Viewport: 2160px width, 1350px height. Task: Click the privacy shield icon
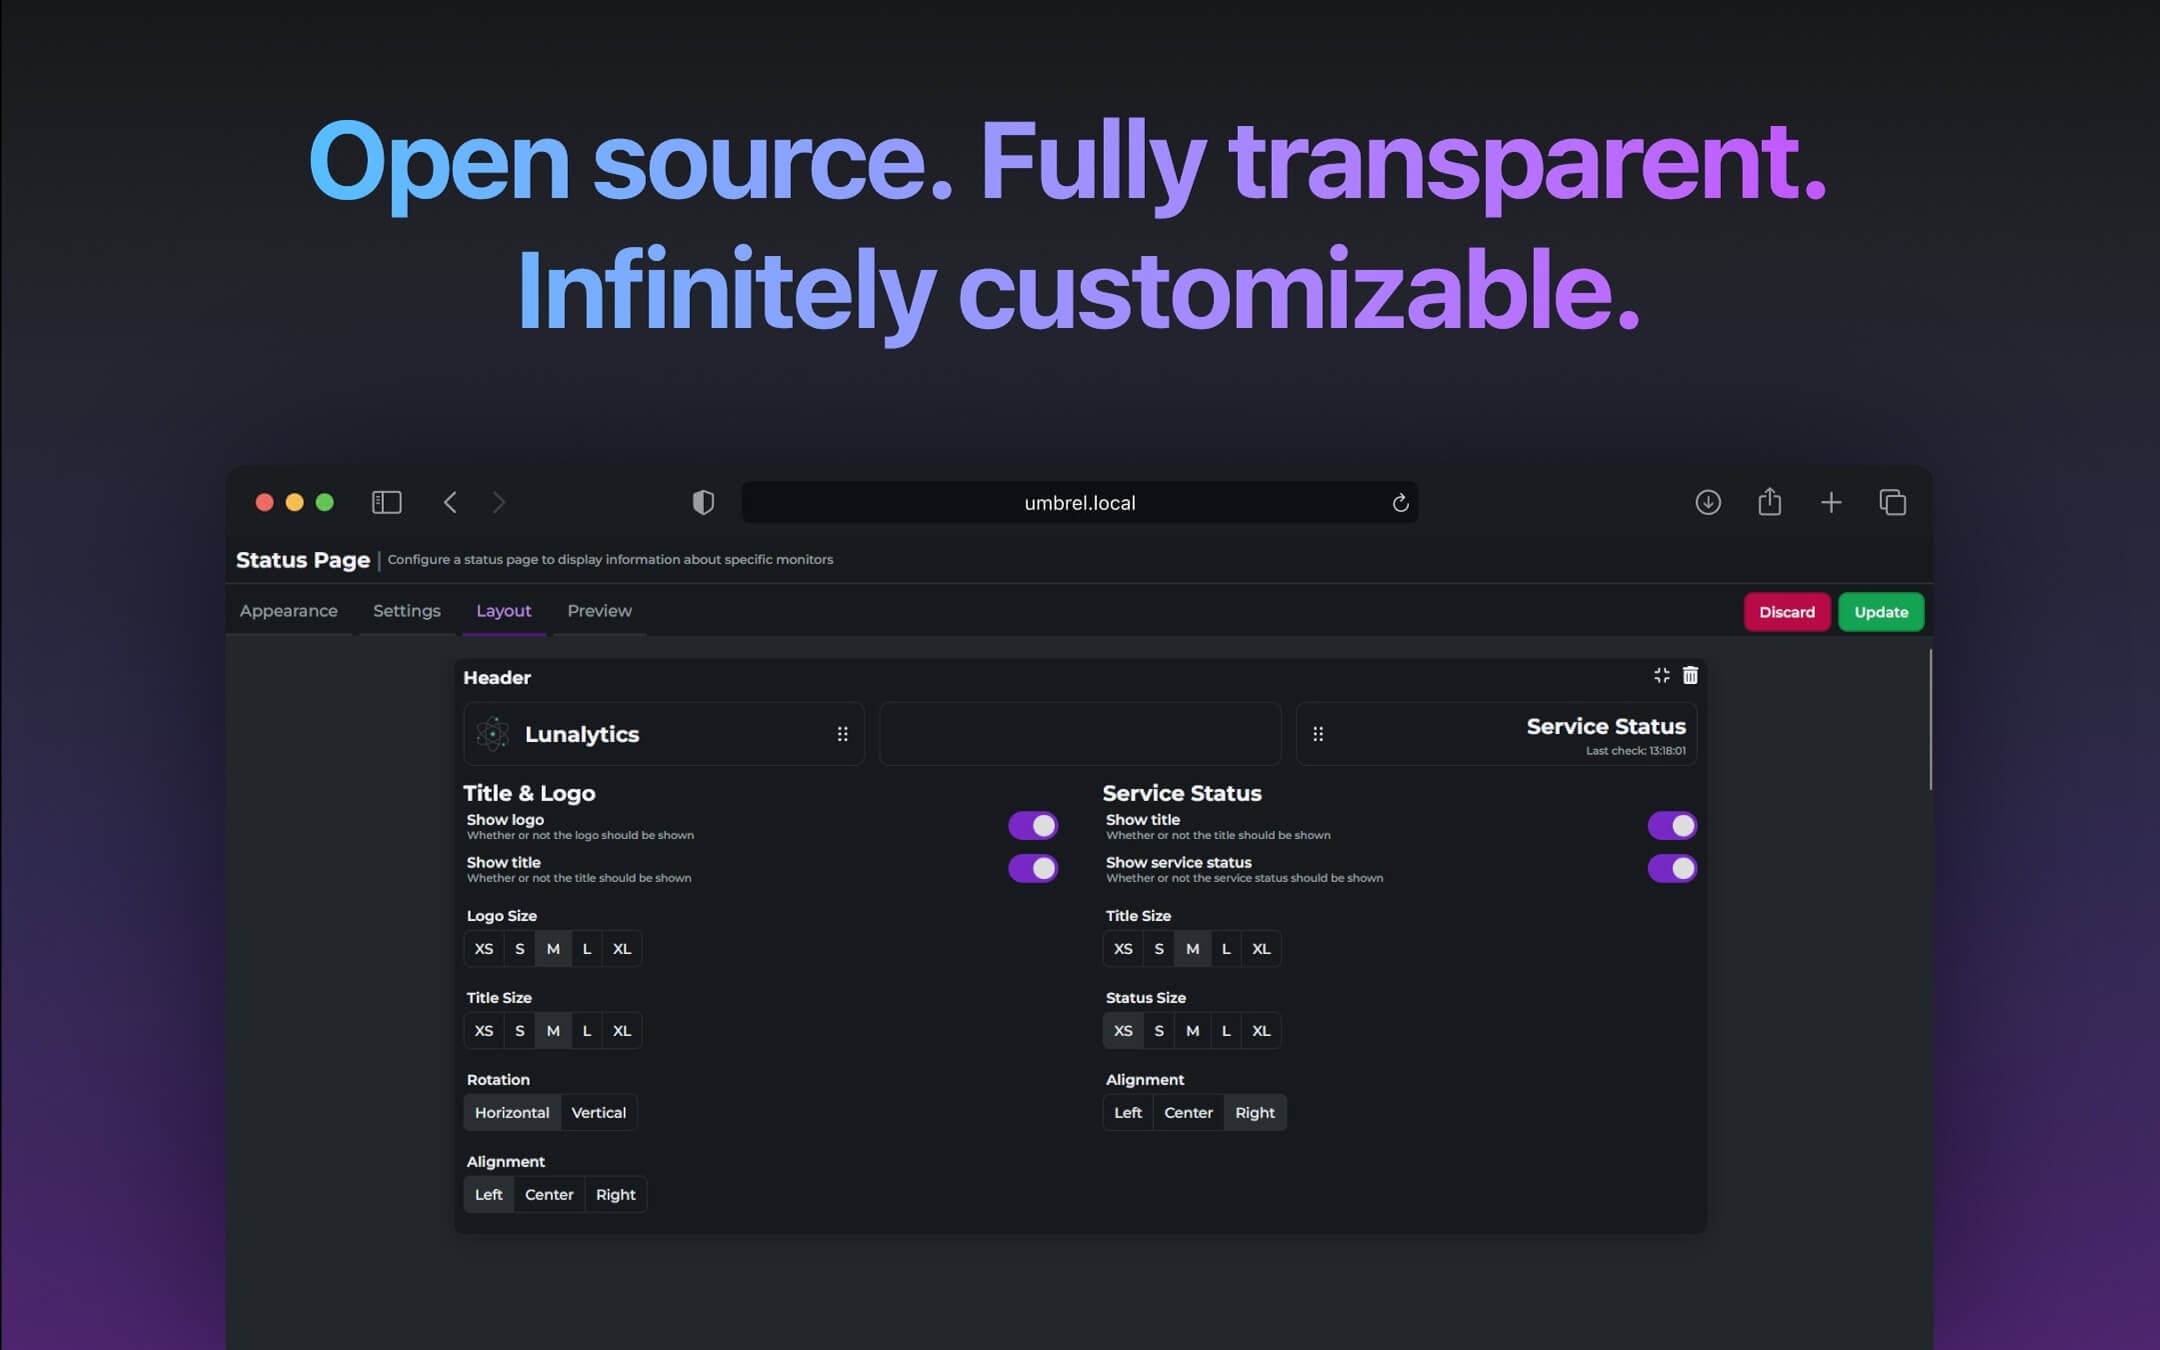703,502
